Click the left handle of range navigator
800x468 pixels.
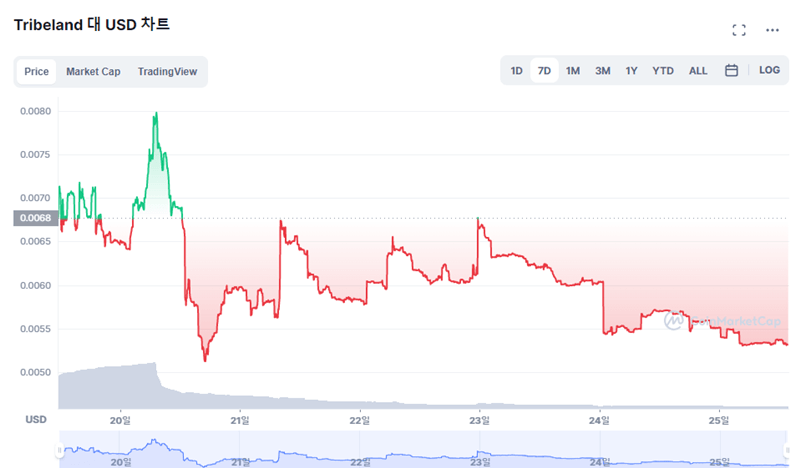click(59, 450)
